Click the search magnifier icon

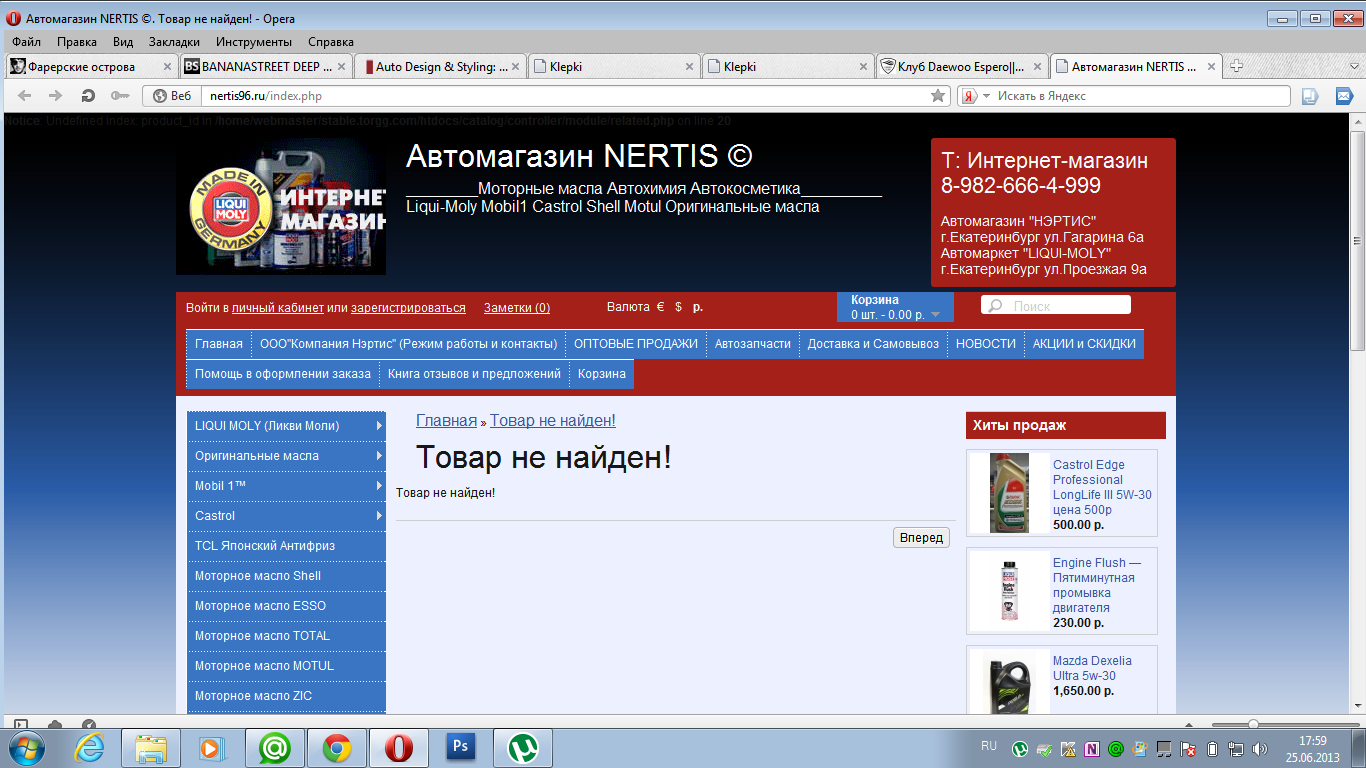tap(996, 306)
